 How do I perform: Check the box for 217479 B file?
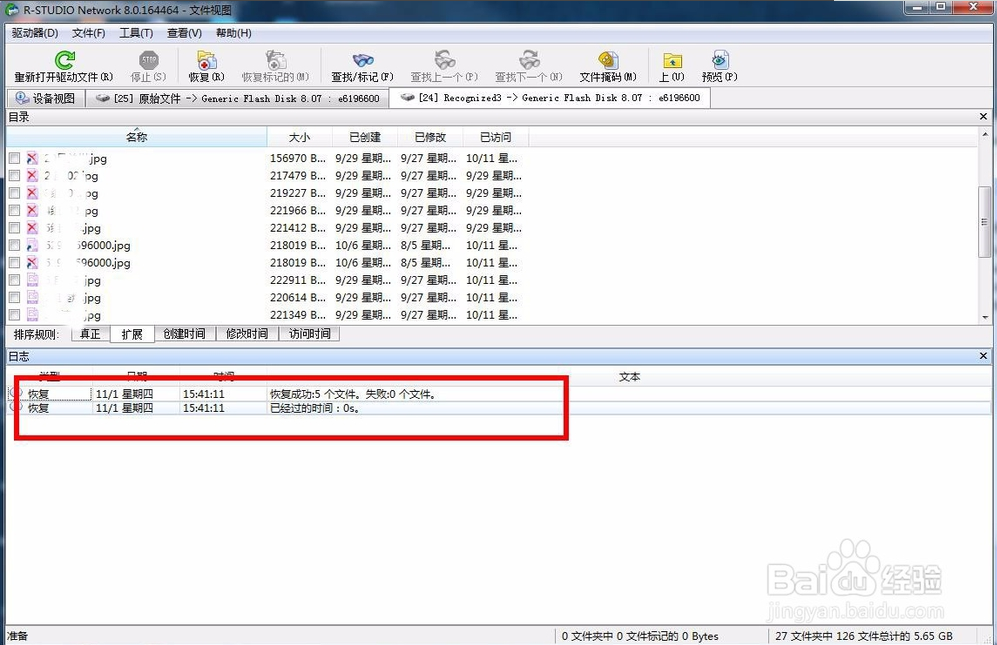14,176
